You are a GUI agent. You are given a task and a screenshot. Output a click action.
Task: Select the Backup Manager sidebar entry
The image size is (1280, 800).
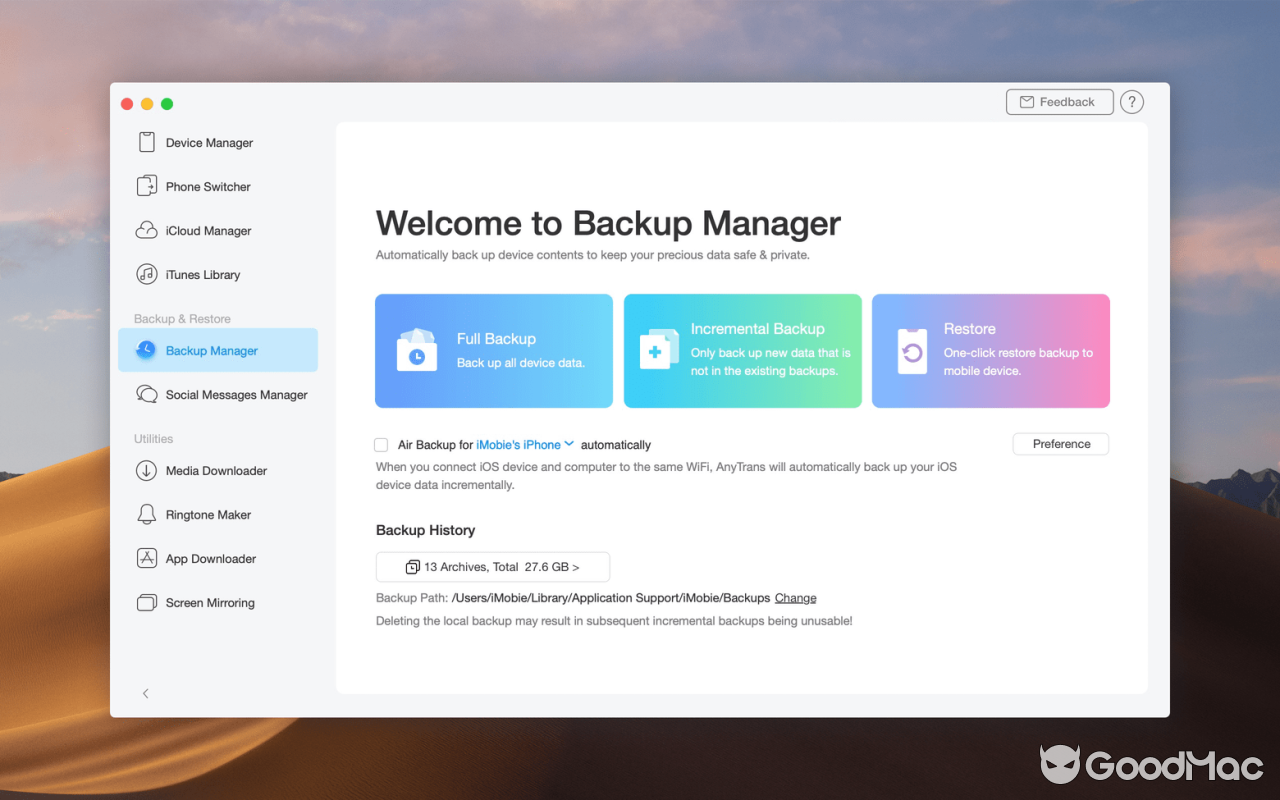[x=211, y=350]
